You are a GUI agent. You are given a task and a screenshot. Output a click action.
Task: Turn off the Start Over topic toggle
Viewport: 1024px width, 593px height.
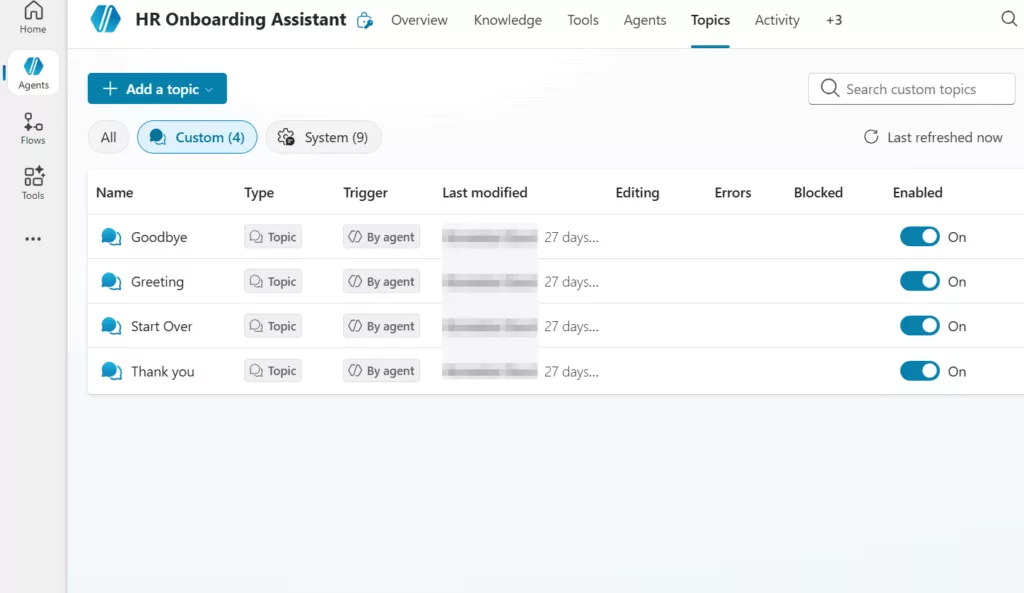click(920, 326)
